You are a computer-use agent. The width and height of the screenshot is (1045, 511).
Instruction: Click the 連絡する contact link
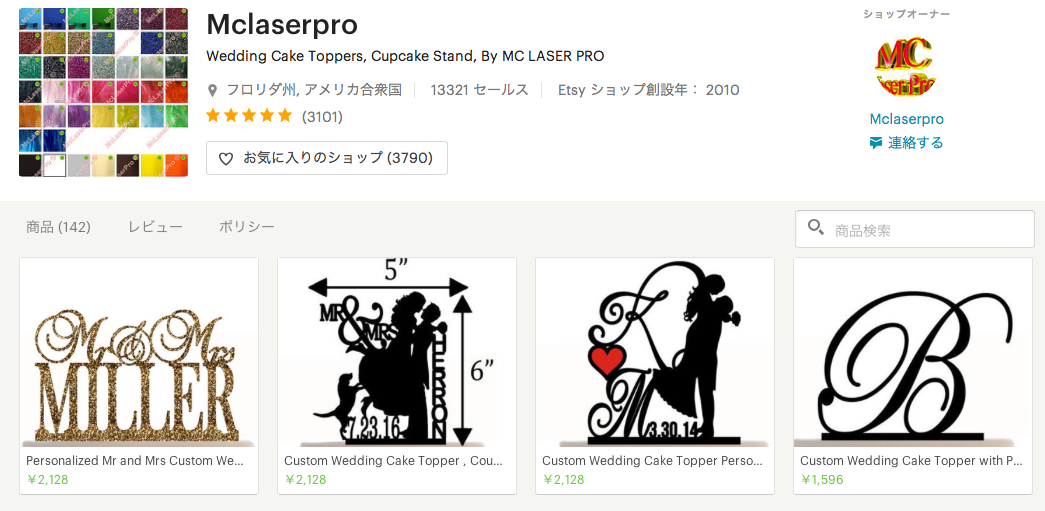click(915, 143)
